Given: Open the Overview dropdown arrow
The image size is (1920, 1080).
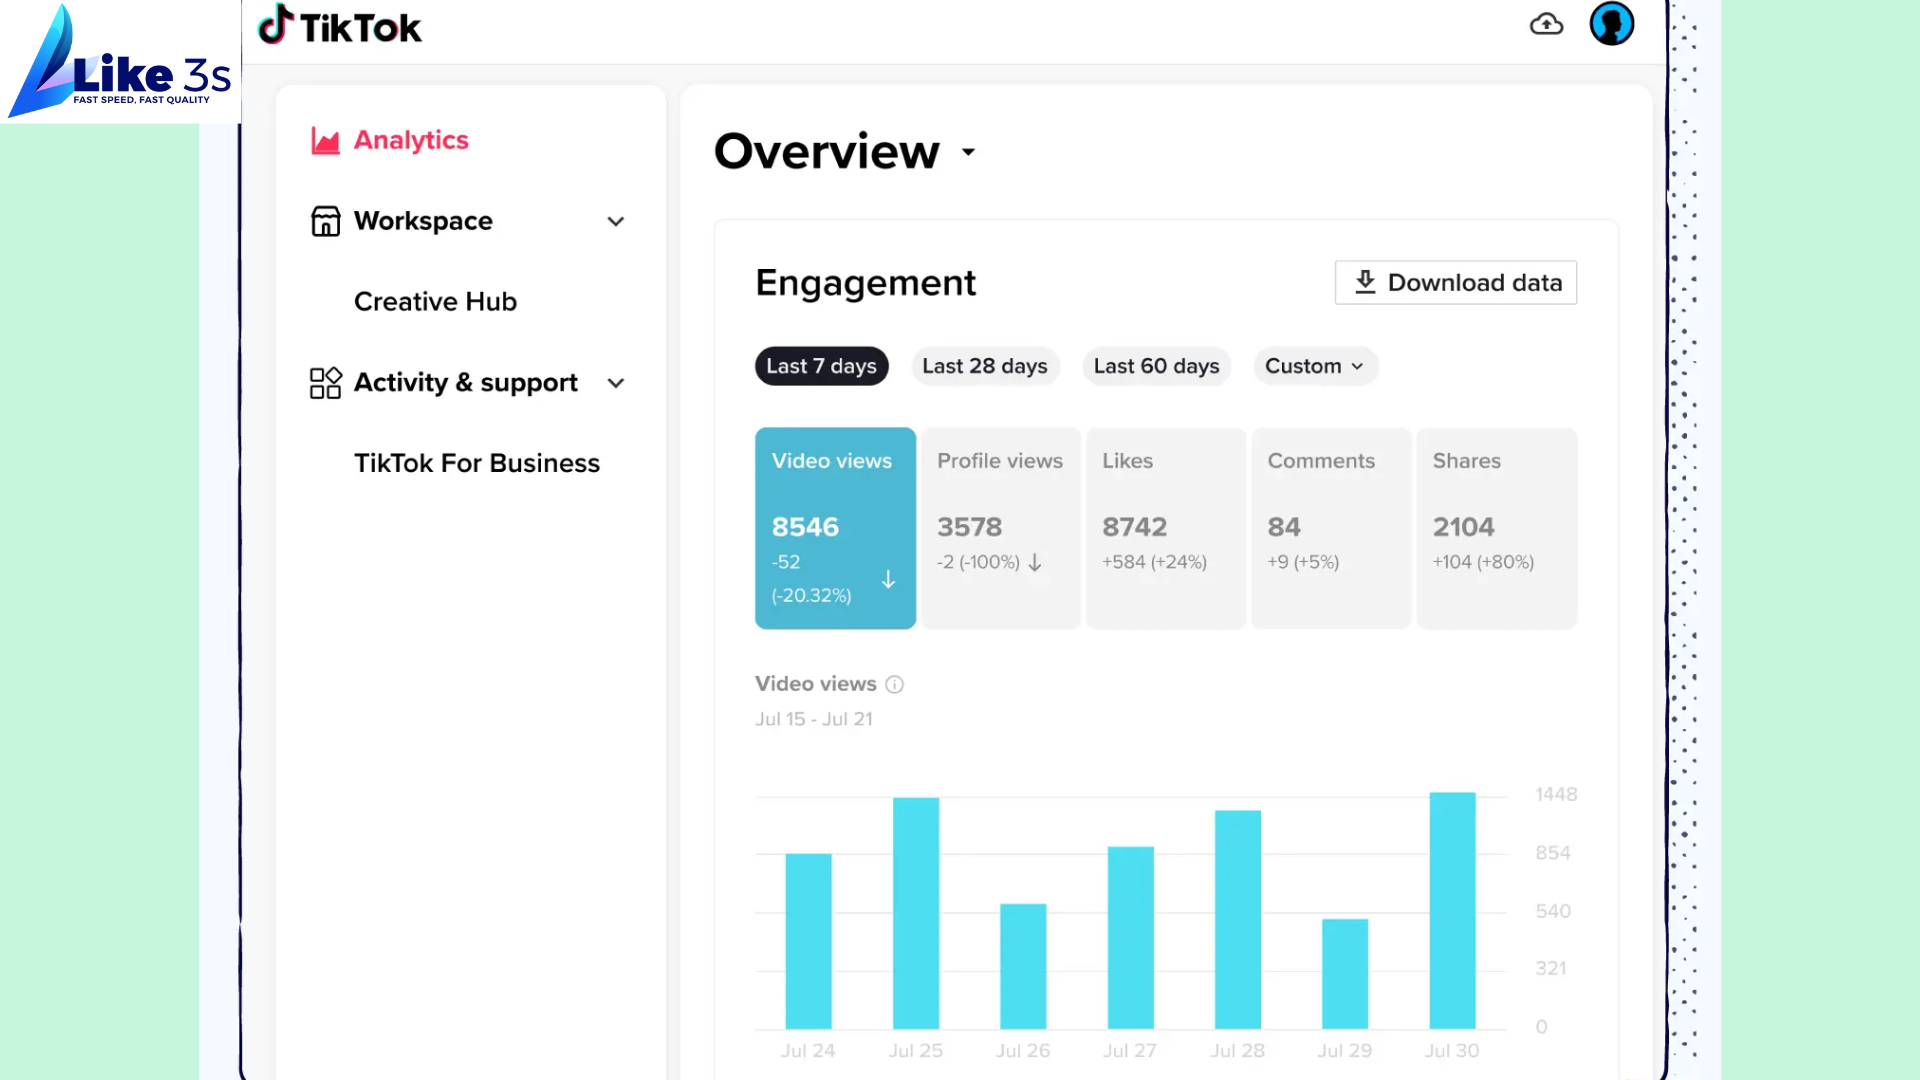Looking at the screenshot, I should 968,152.
